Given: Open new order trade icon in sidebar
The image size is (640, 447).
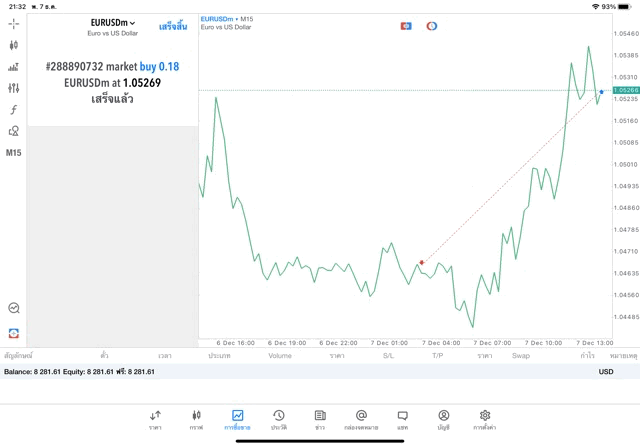Looking at the screenshot, I should tap(13, 333).
